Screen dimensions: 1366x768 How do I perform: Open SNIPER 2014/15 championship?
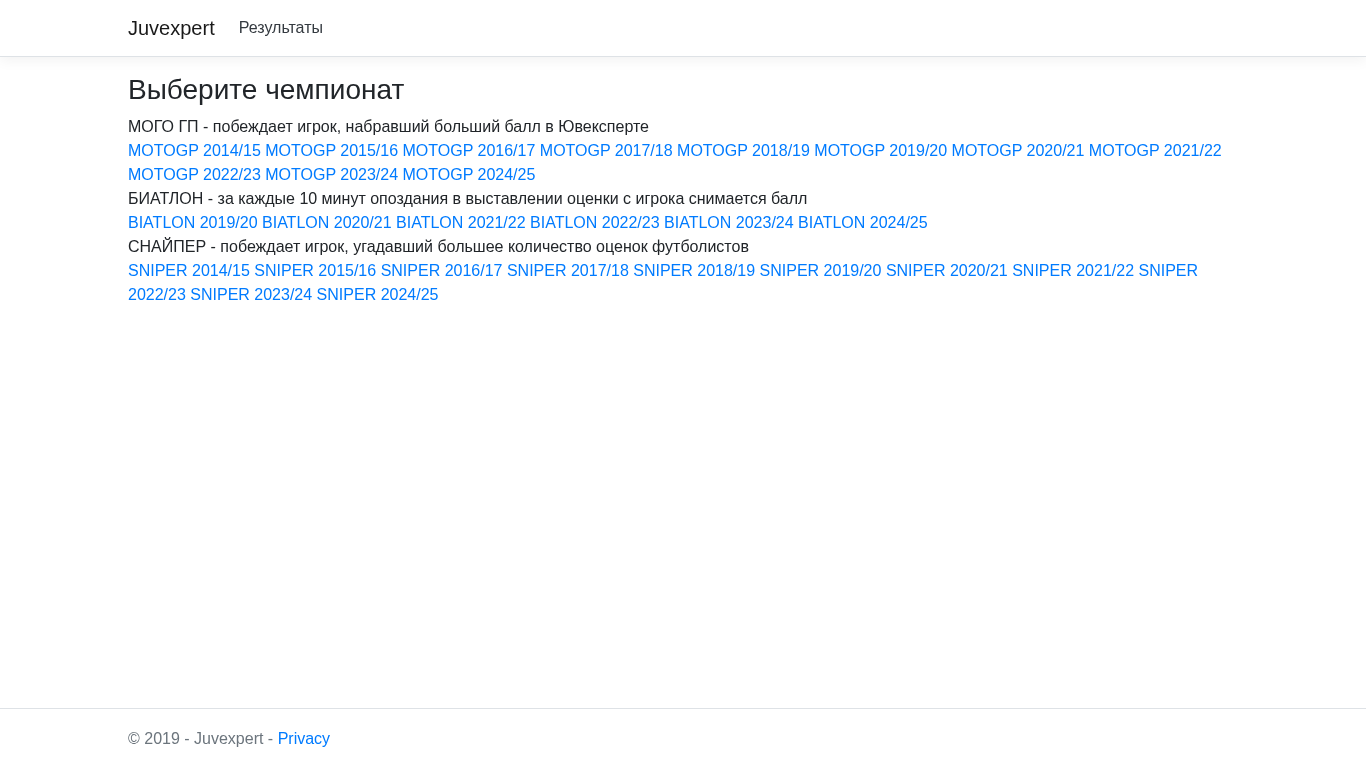189,271
